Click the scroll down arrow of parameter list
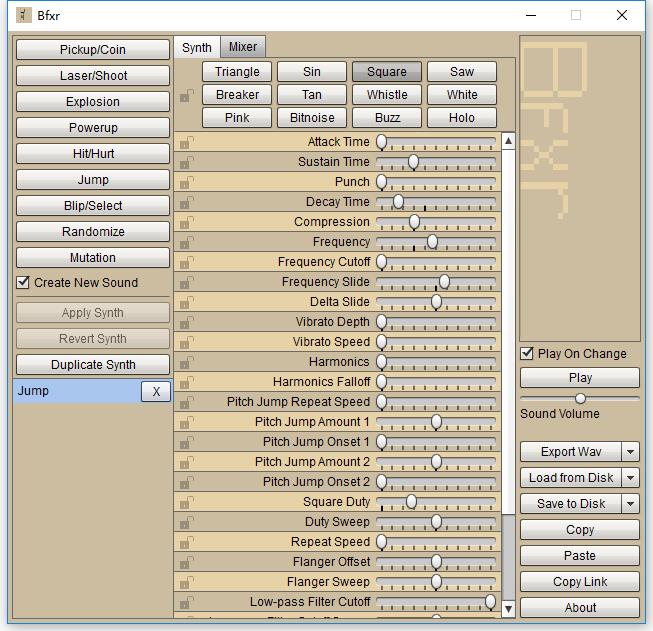This screenshot has height=631, width=653. [x=508, y=609]
